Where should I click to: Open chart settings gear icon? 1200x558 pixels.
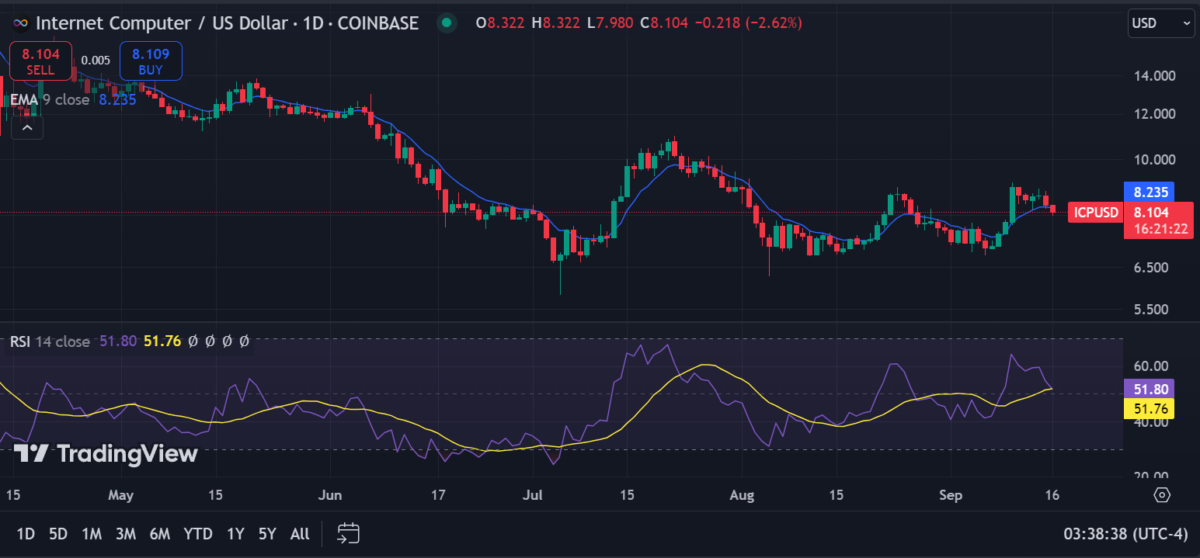coord(1161,494)
